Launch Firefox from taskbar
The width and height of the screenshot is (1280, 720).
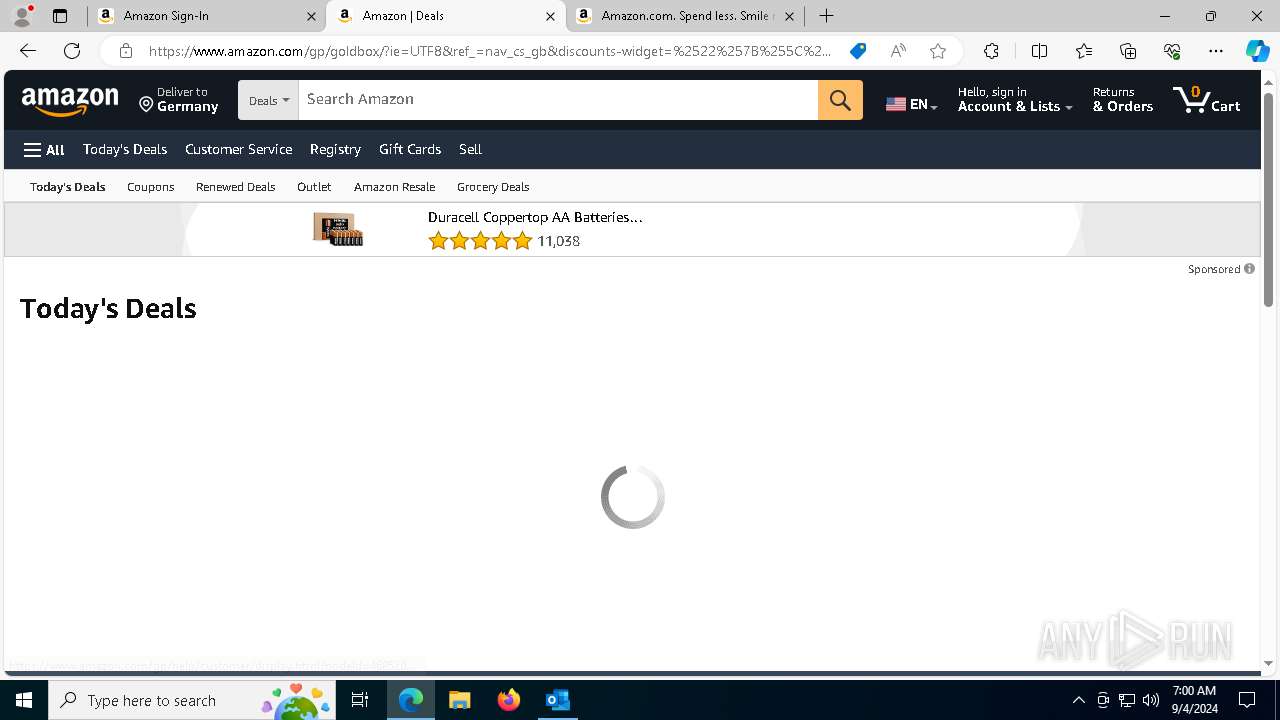coord(509,700)
